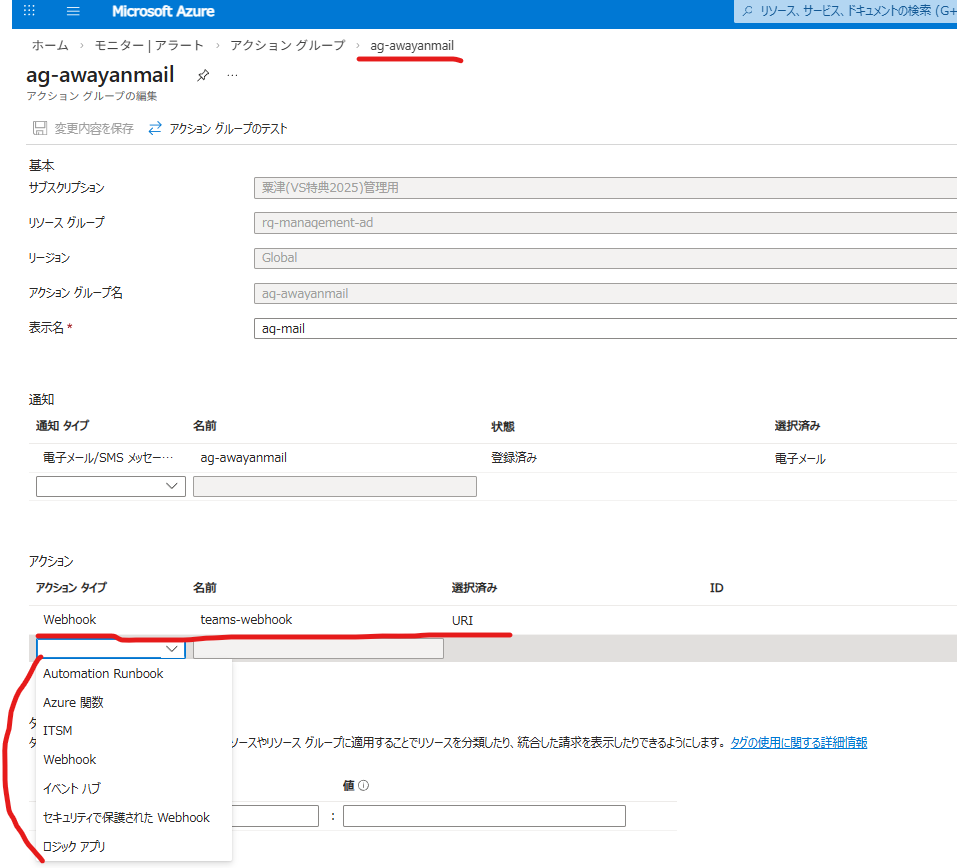Viewport: 957px width, 868px height.
Task: Click the empty action name field
Action: pos(318,648)
